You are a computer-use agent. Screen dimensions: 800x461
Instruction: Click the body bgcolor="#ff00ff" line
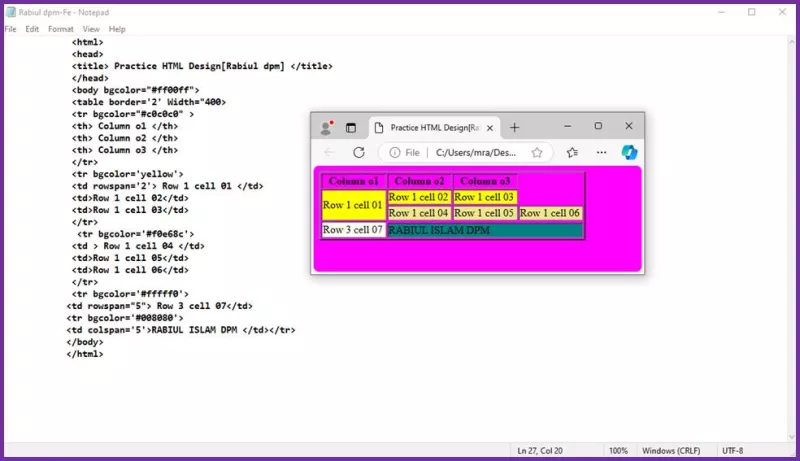[x=136, y=90]
